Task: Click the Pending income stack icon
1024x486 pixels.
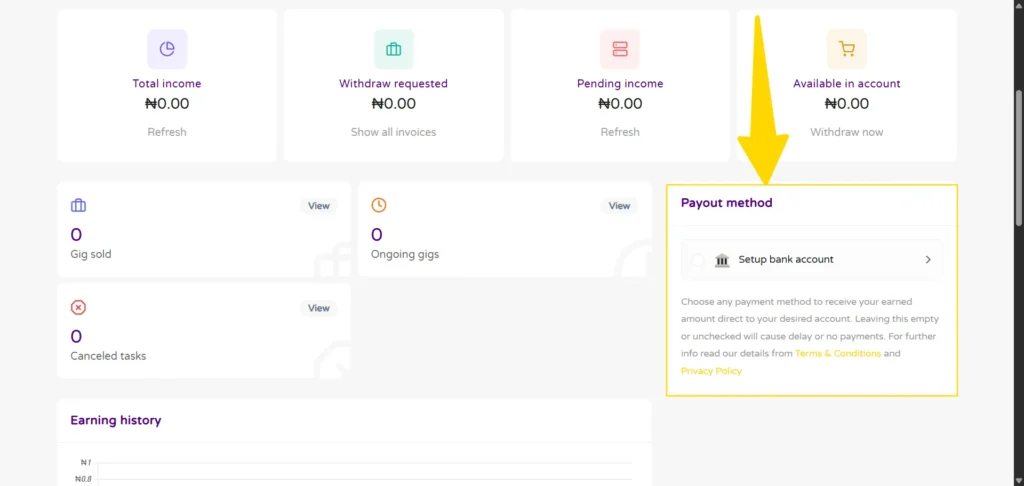Action: pos(620,48)
